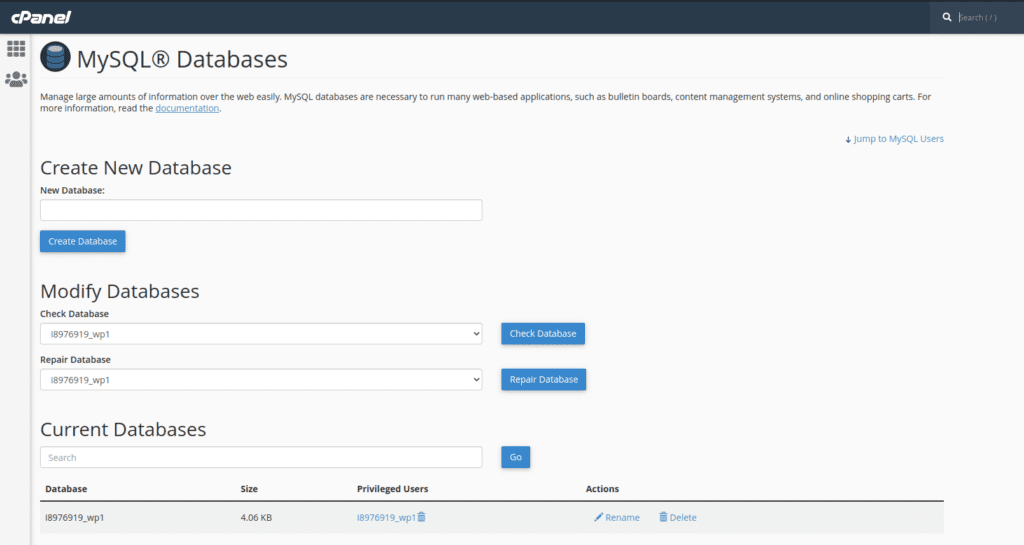Open the privileged user l8976919_wp1 link
Screen dimensions: 1024x545
(x=385, y=517)
